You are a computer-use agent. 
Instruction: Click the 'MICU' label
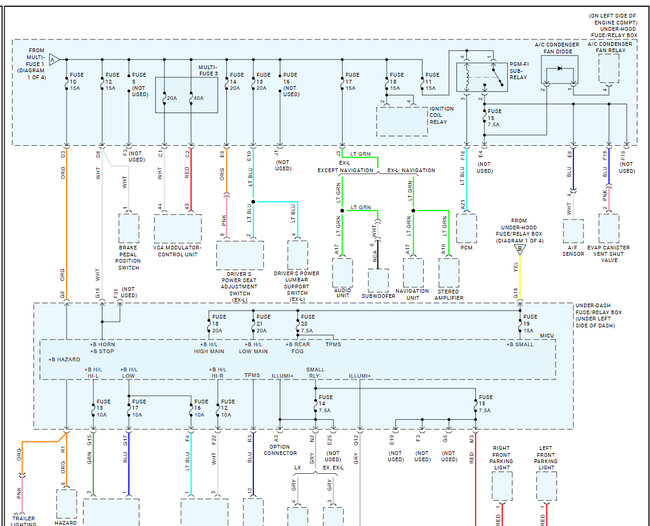[x=547, y=335]
